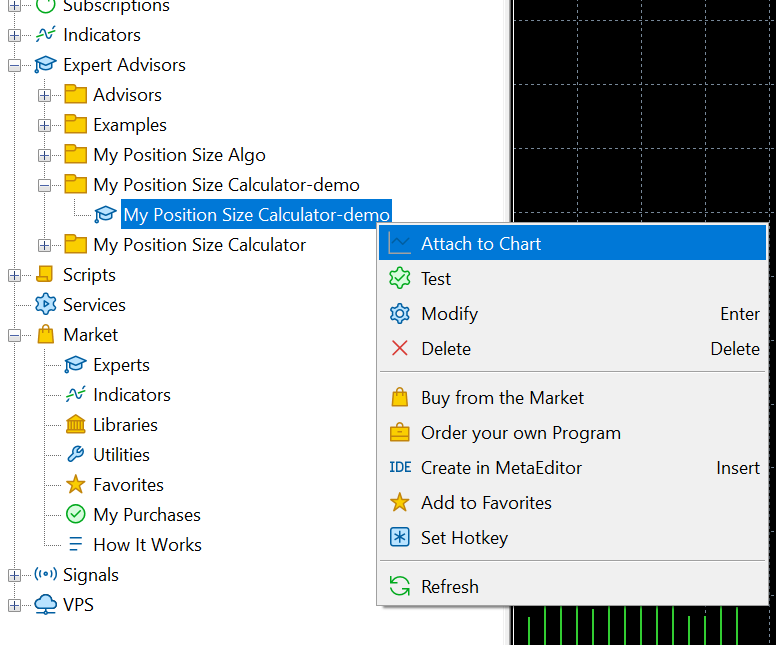Screen dimensions: 776x645
Task: Click the Libraries building icon
Action: click(76, 424)
